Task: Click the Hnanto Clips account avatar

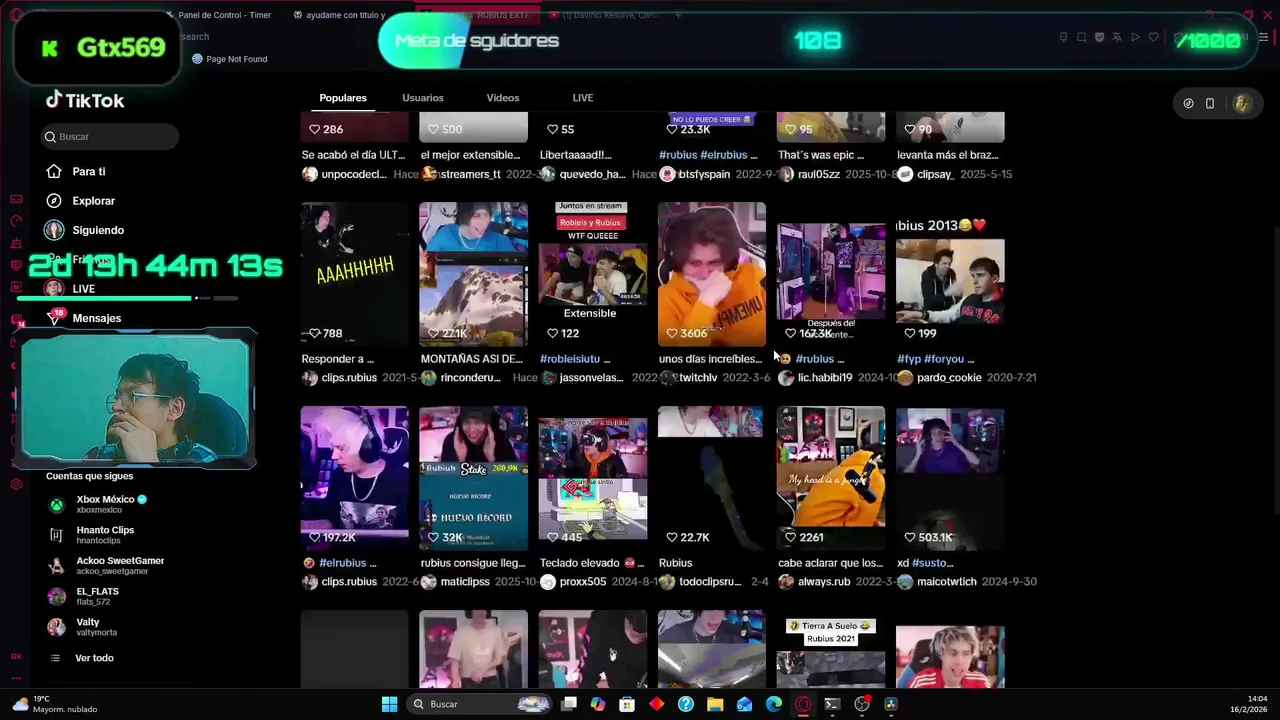Action: click(56, 535)
